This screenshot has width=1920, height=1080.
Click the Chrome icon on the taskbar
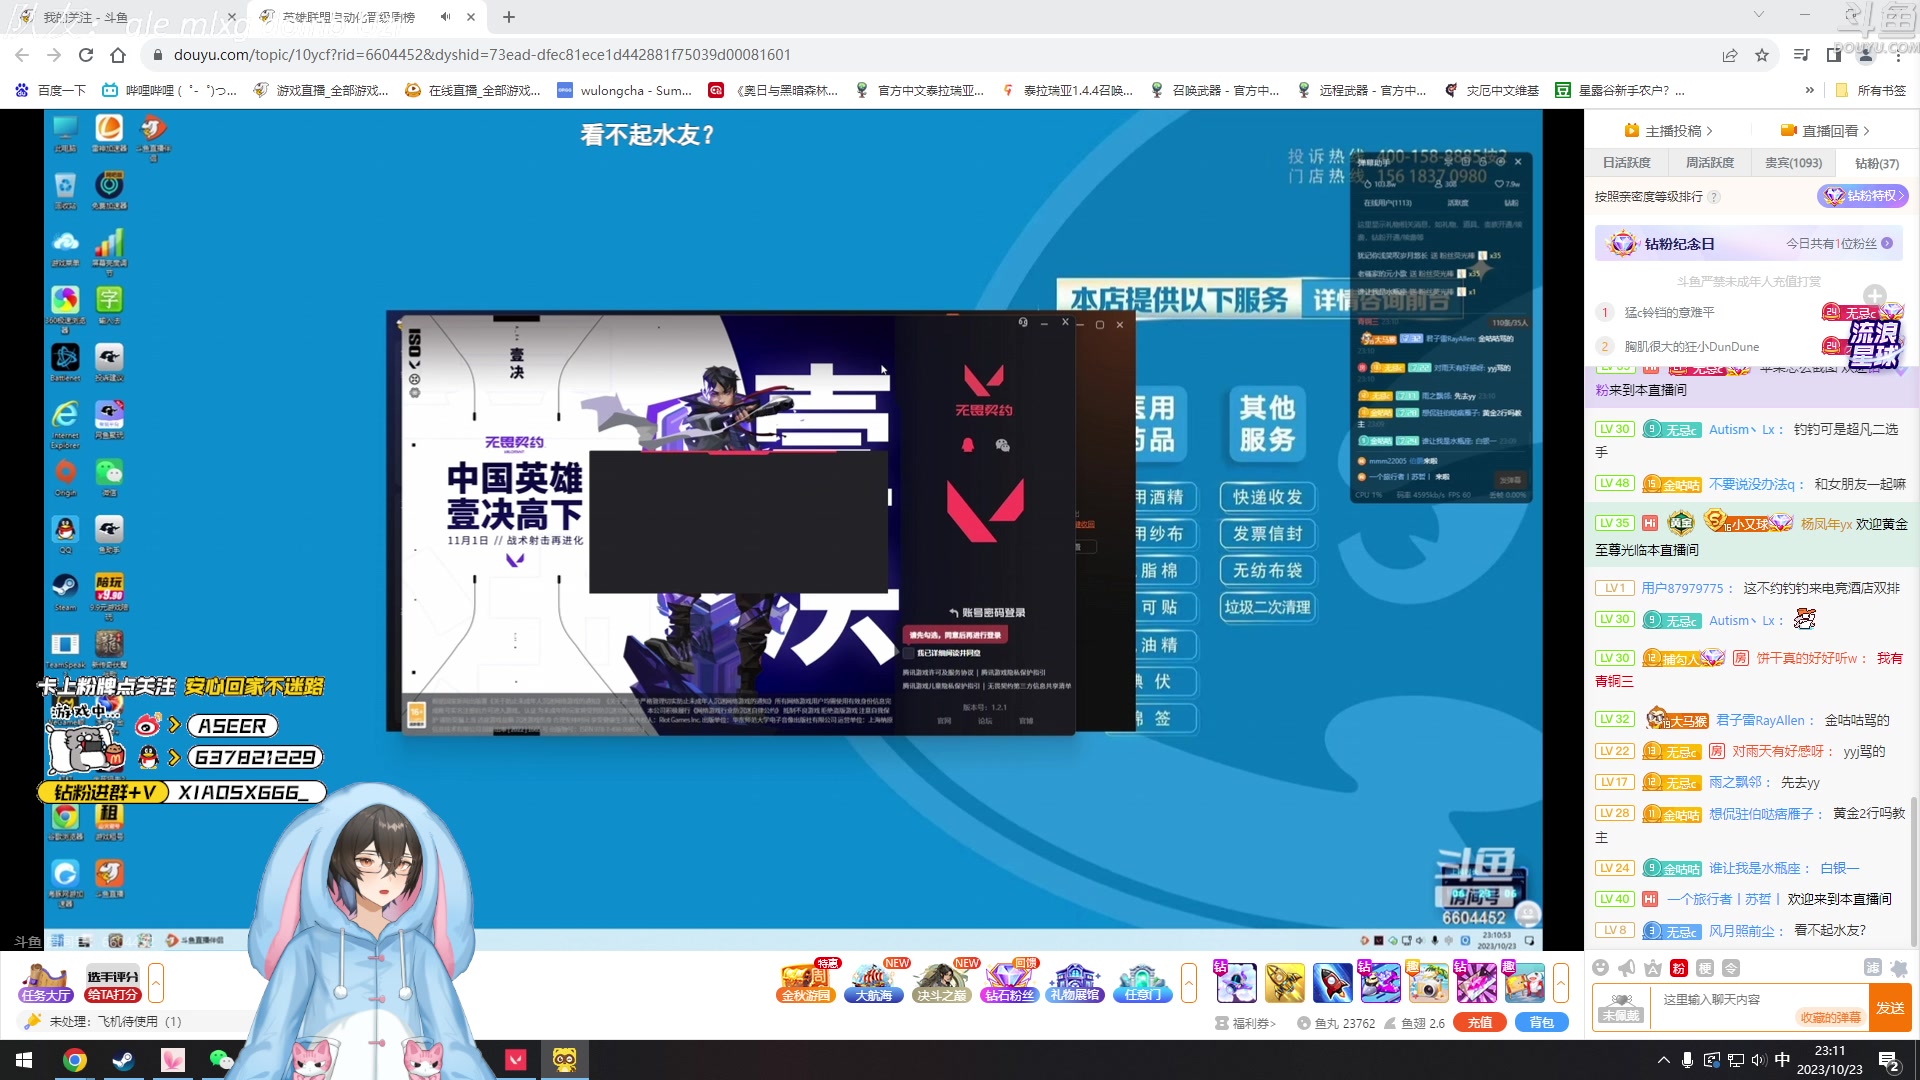coord(75,1060)
